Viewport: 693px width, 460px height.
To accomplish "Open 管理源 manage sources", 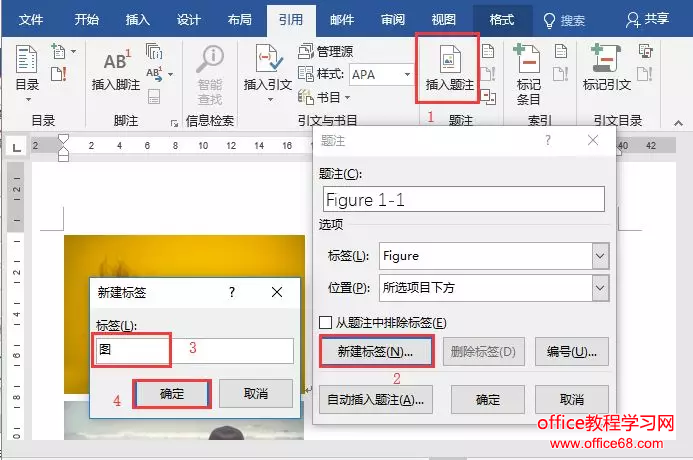I will 326,51.
